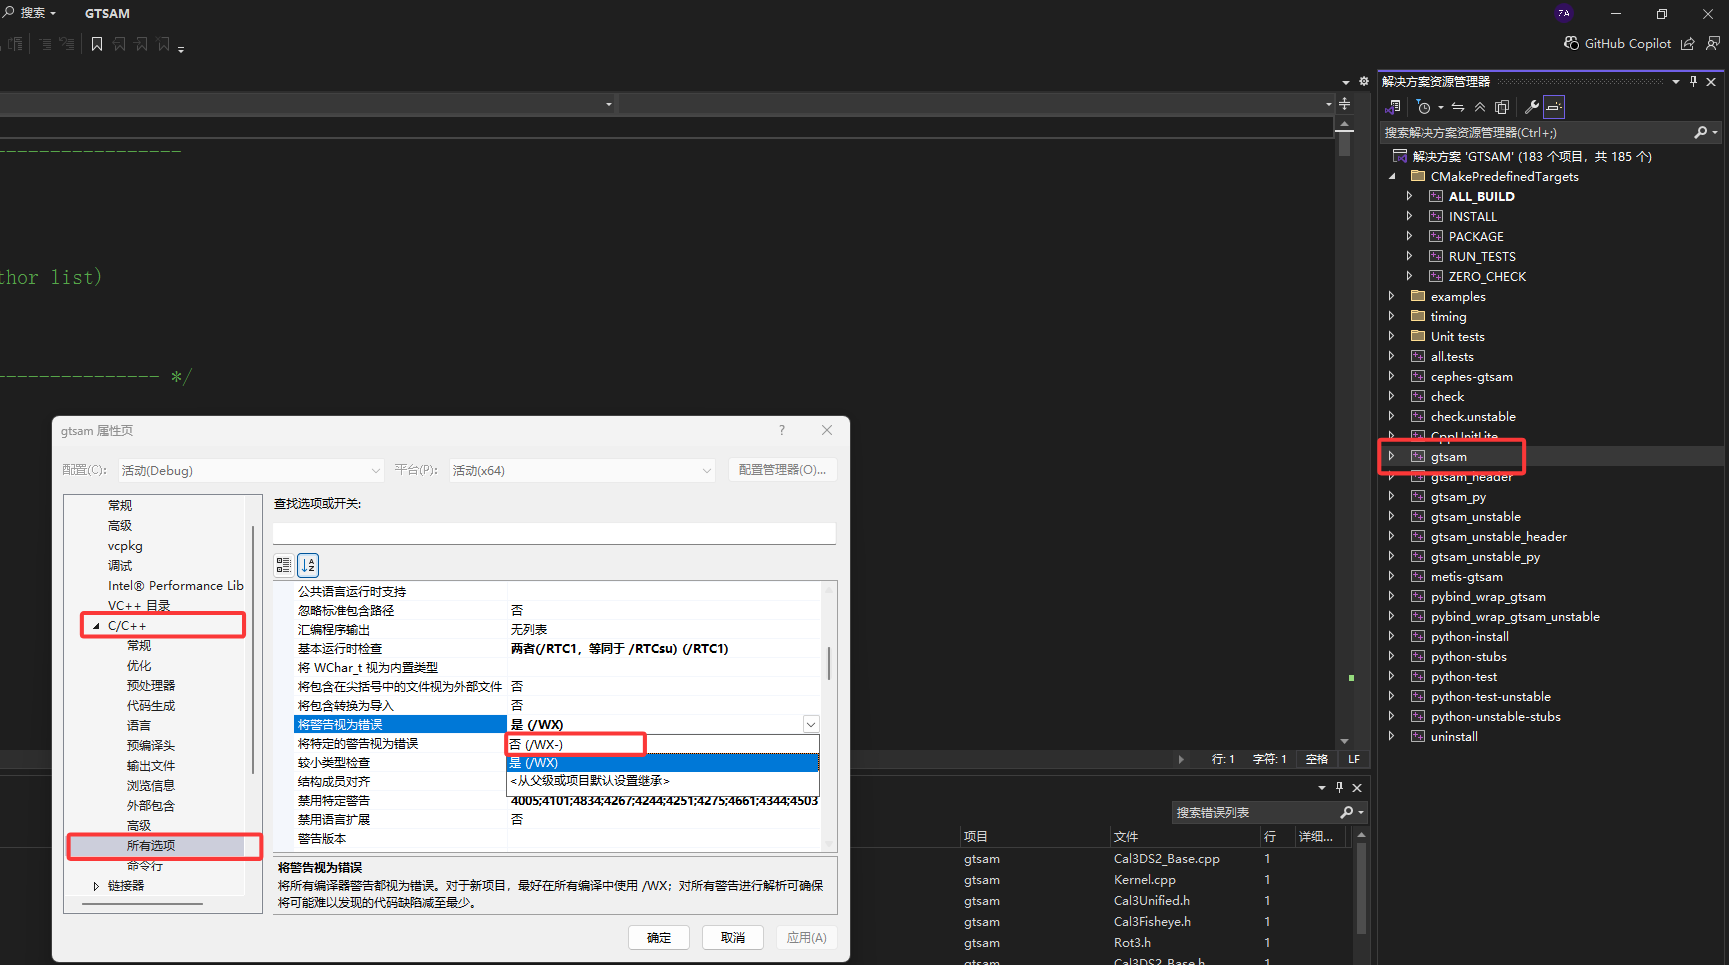This screenshot has height=965, width=1729.
Task: Click the help question mark in gtsam dialog
Action: [782, 430]
